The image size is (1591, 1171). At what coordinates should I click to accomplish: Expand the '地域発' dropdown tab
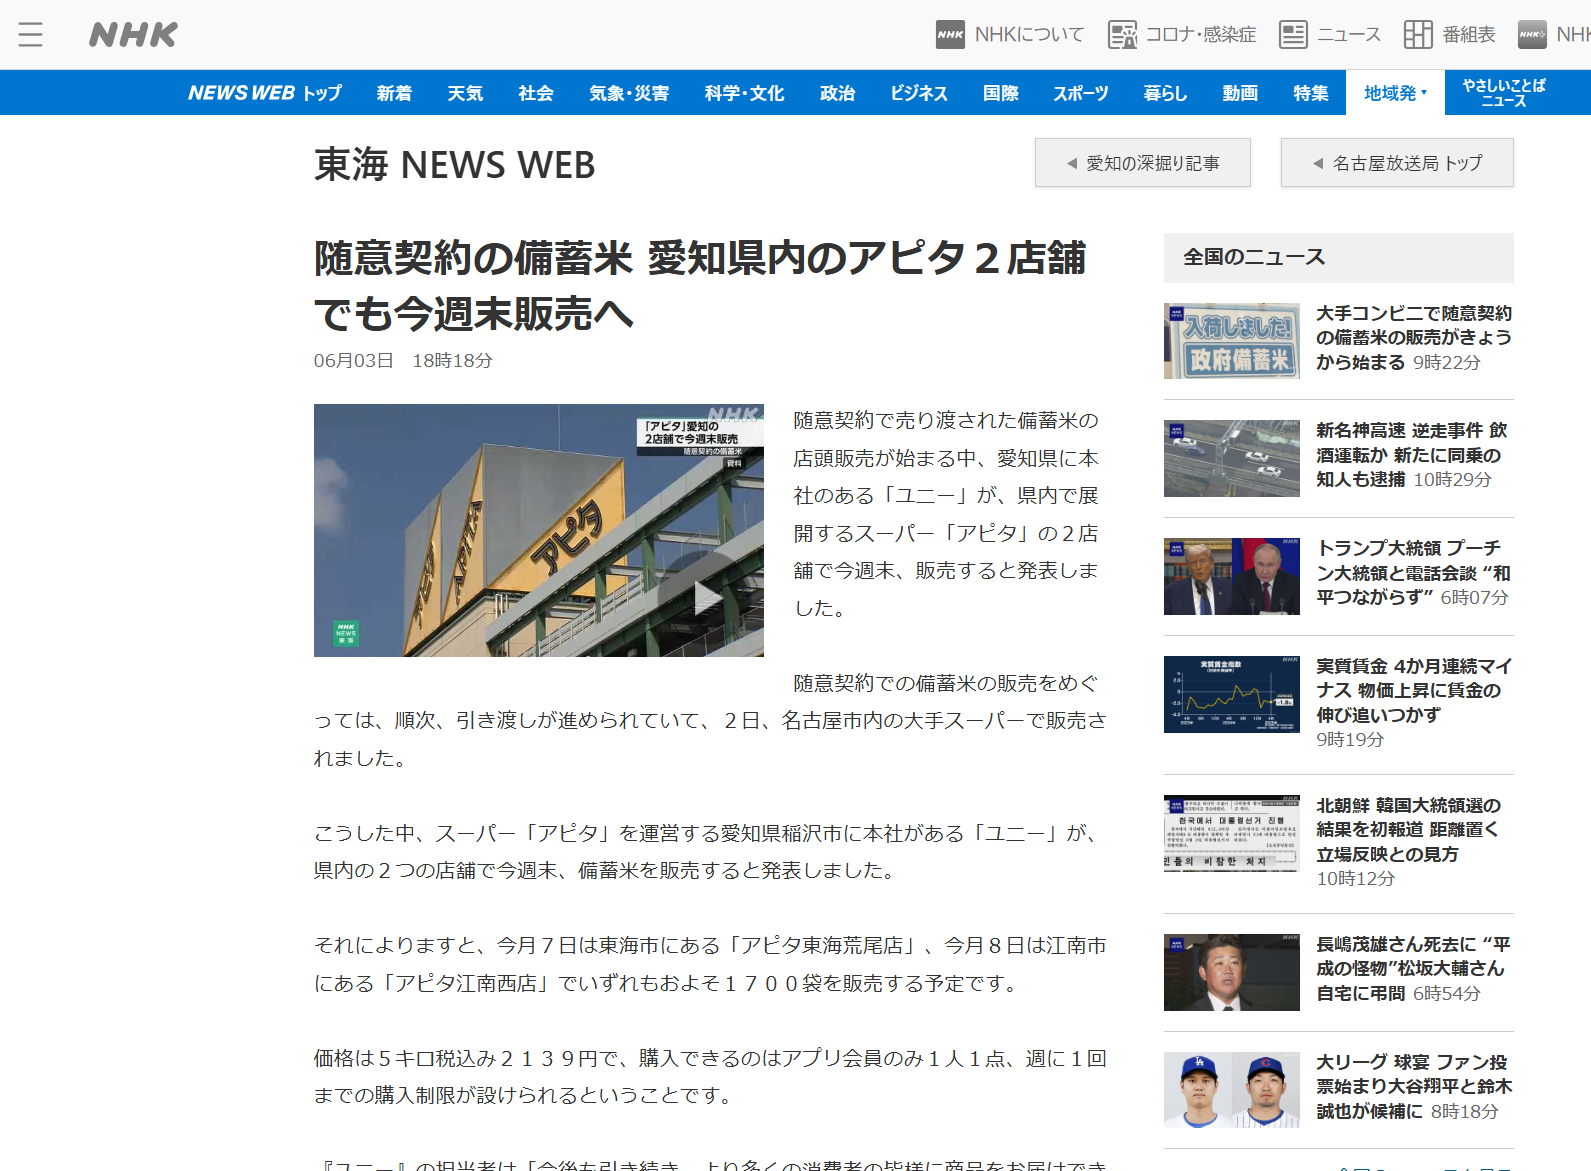coord(1396,93)
